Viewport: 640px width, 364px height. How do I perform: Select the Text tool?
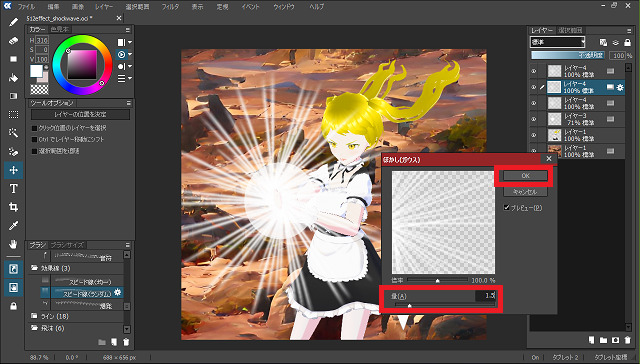13,189
